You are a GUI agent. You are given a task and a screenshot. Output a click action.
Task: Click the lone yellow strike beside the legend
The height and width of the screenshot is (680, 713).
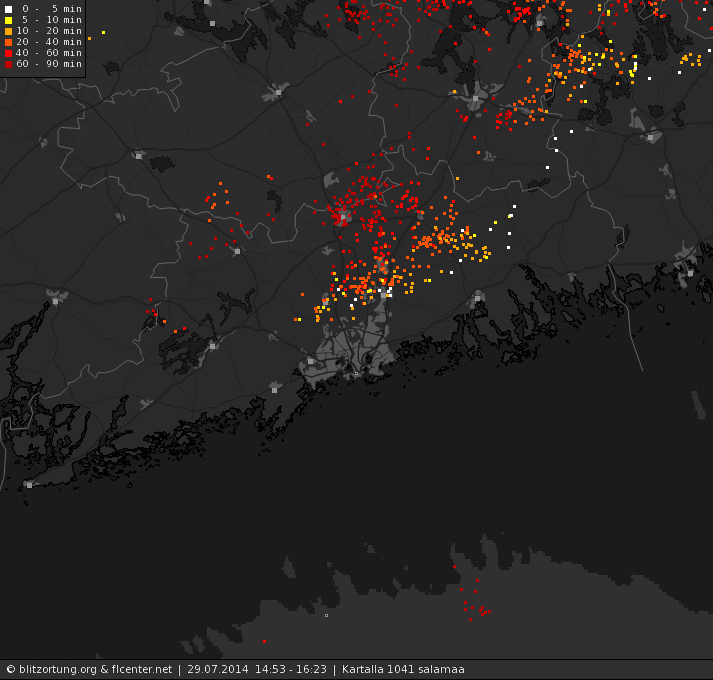click(104, 32)
